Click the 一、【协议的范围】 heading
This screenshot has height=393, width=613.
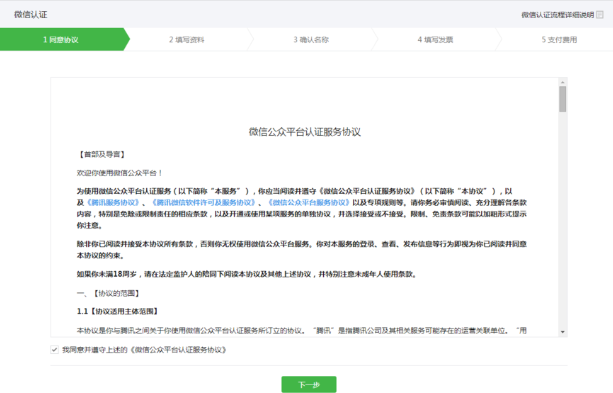tap(108, 293)
